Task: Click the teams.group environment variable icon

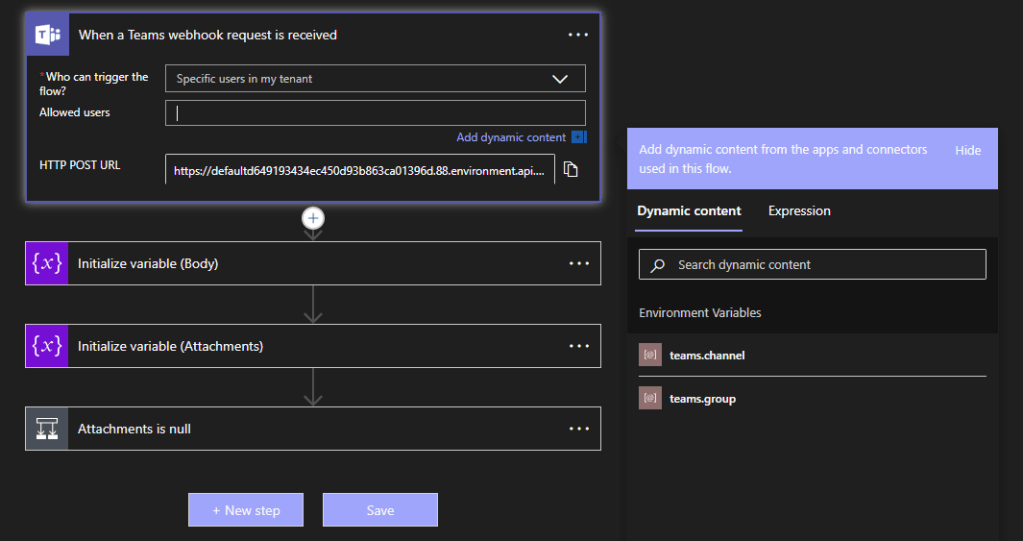Action: (x=650, y=399)
